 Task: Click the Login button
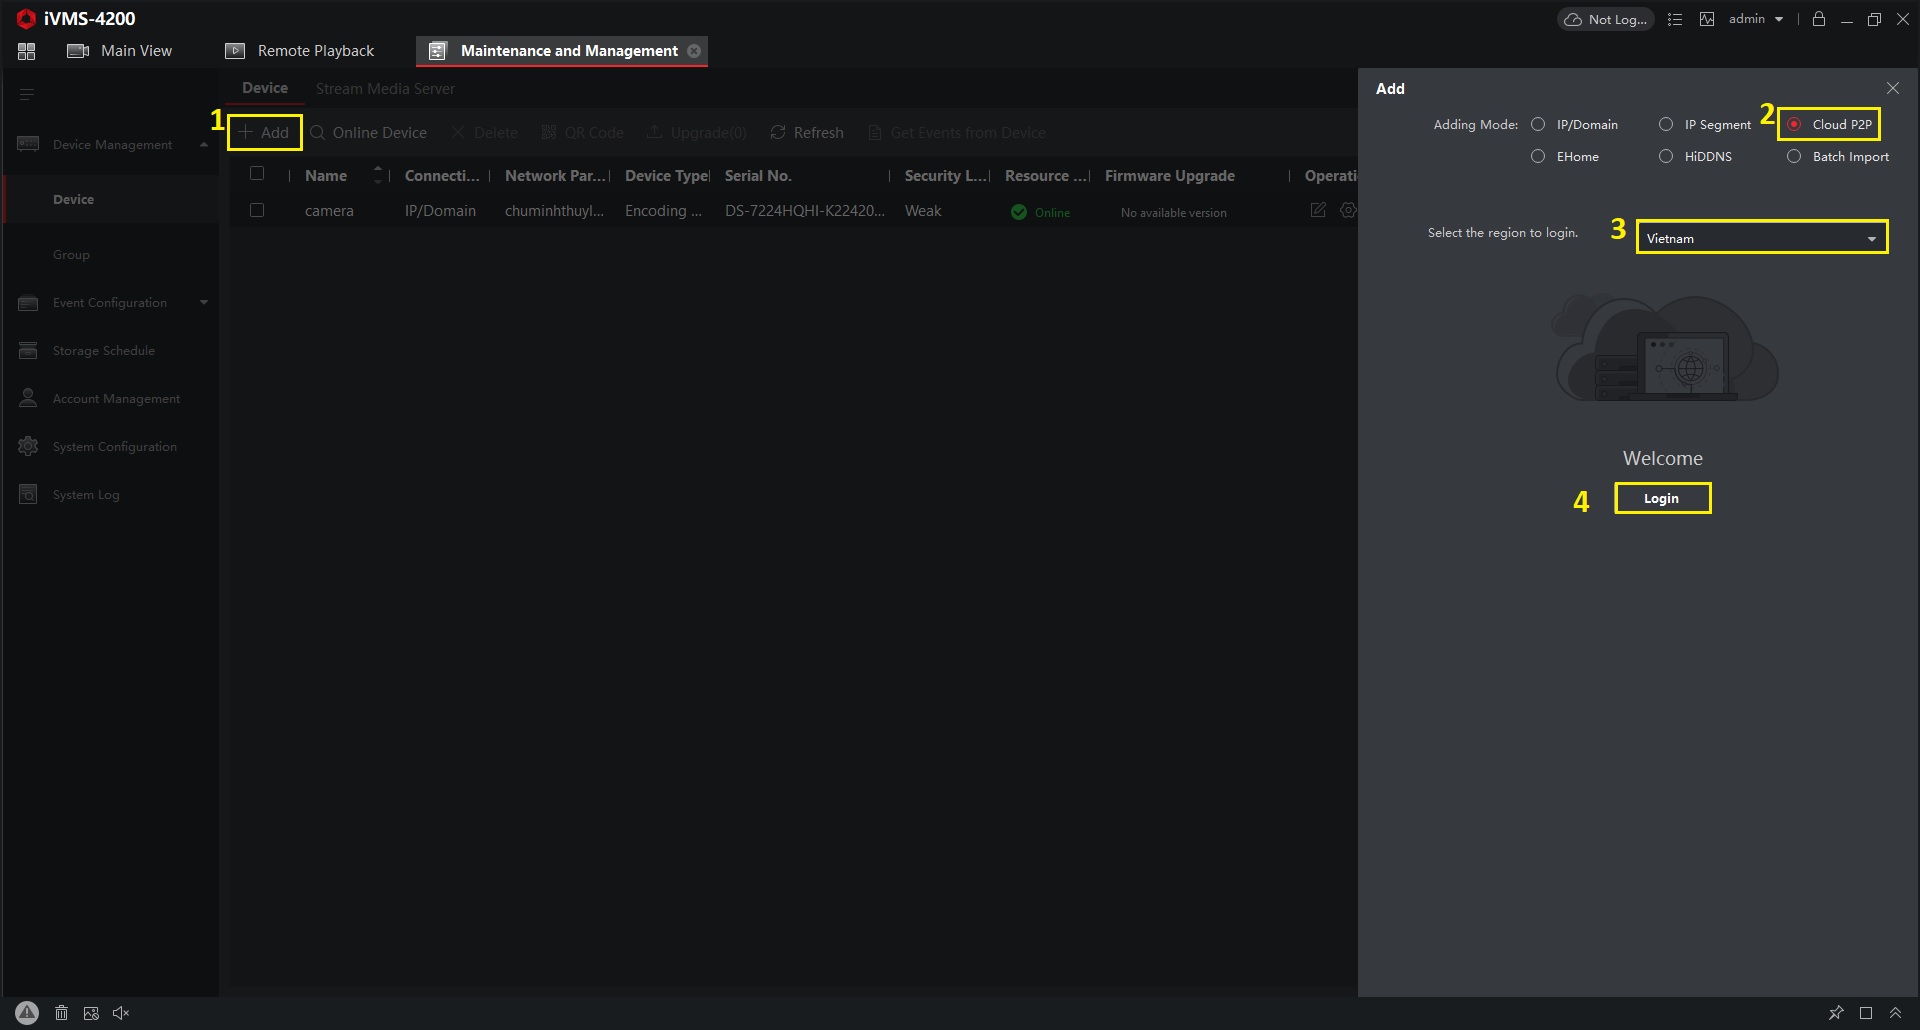1662,498
